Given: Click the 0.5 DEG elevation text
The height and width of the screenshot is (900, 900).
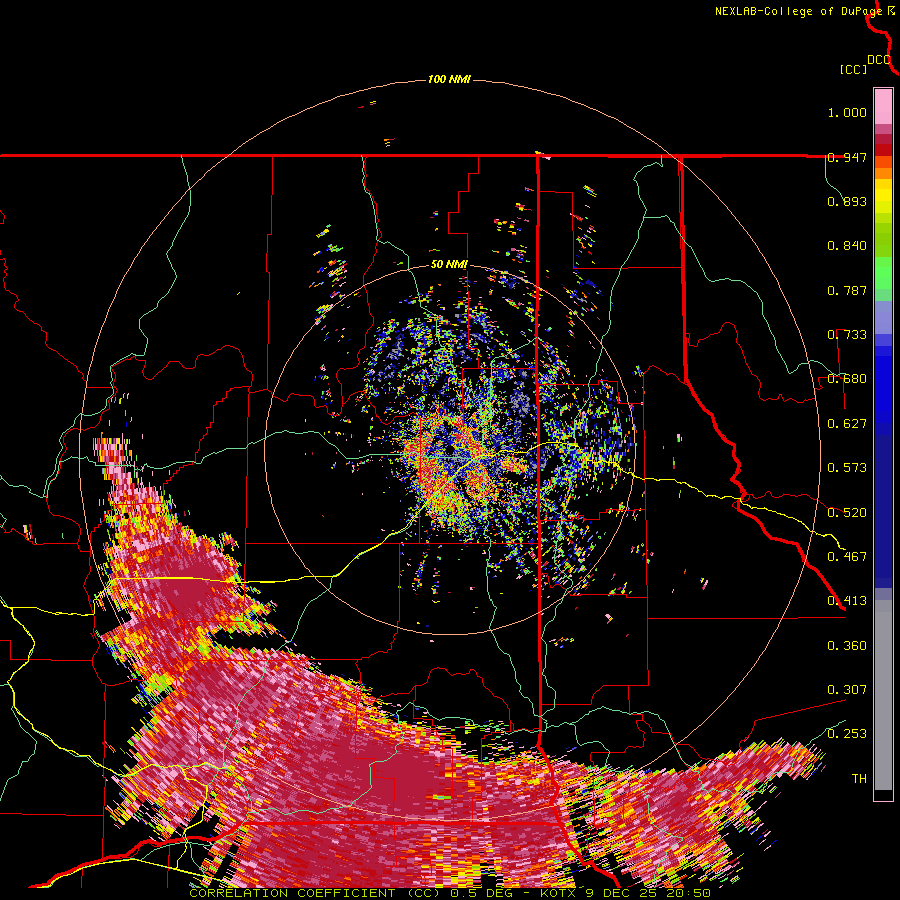Looking at the screenshot, I should [x=482, y=893].
